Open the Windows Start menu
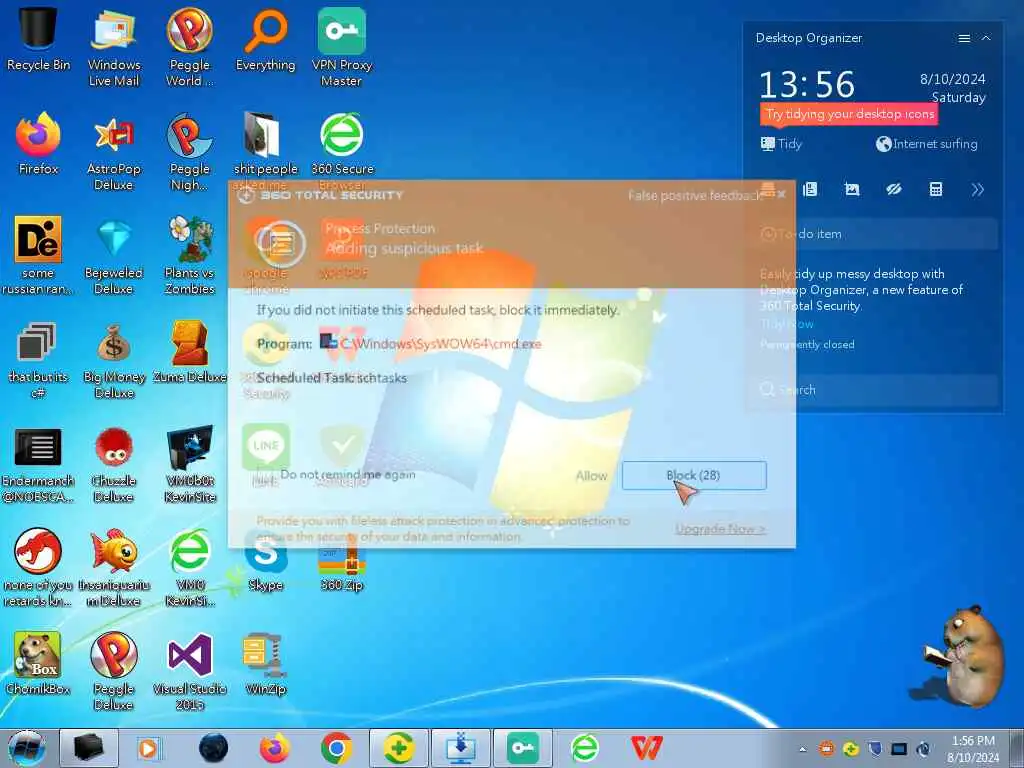Image resolution: width=1024 pixels, height=768 pixels. click(x=26, y=748)
